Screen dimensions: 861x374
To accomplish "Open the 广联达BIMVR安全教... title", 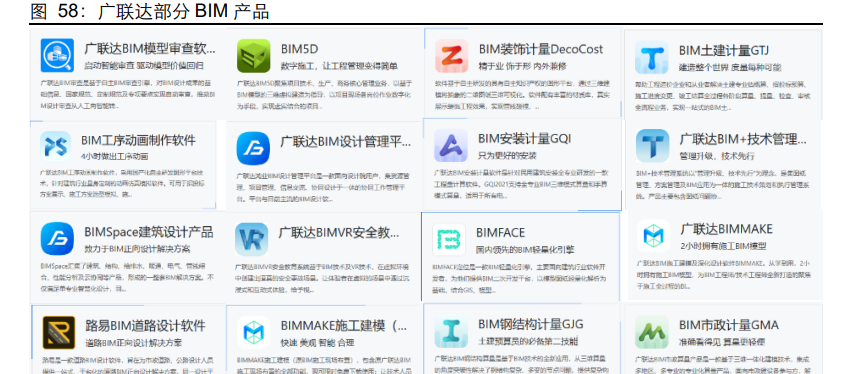I will click(339, 232).
